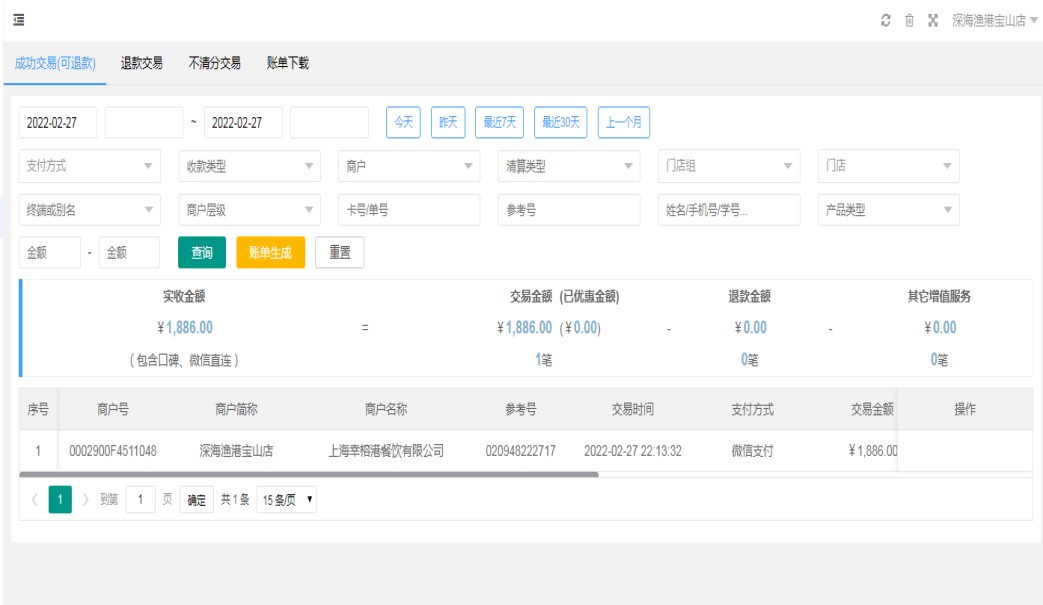Expand the 收款类型 dropdown
The width and height of the screenshot is (1043, 605).
(x=249, y=166)
